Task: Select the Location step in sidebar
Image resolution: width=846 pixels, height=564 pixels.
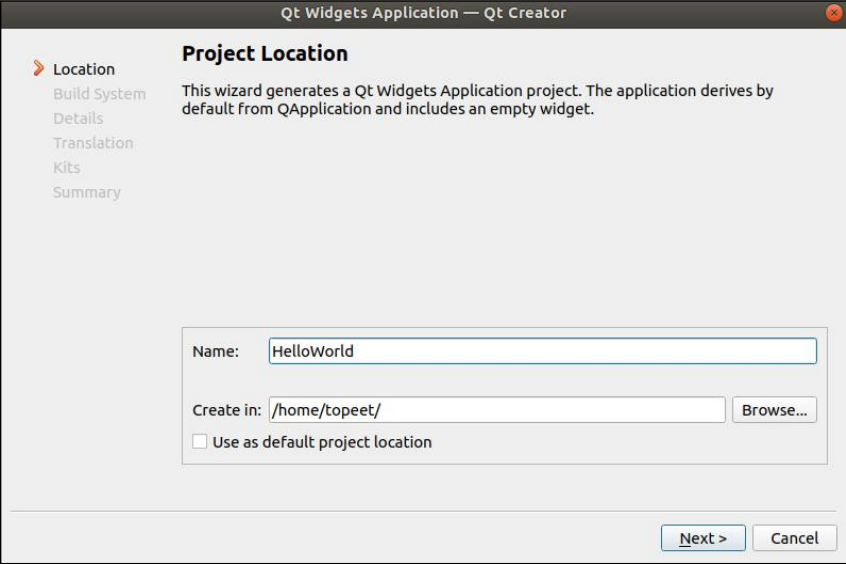Action: tap(84, 70)
